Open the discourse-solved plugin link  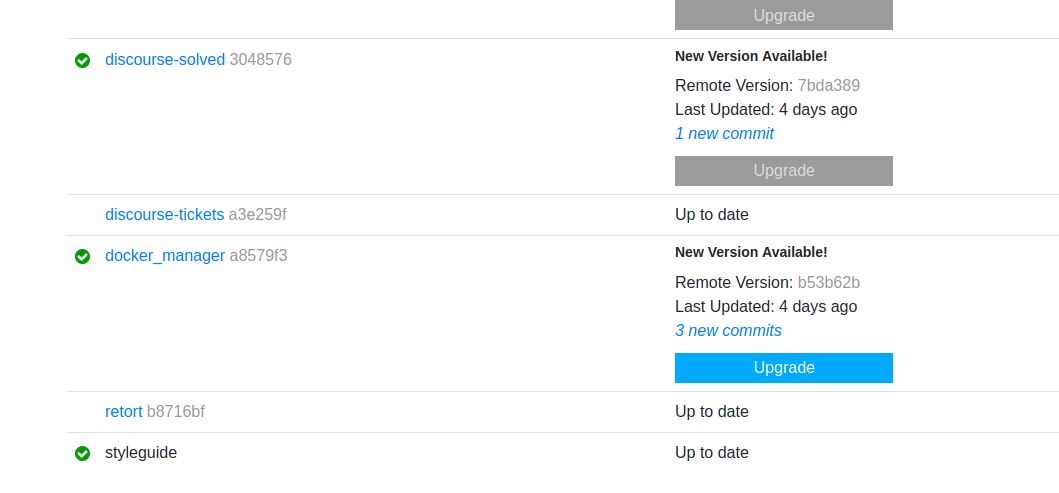[x=165, y=60]
